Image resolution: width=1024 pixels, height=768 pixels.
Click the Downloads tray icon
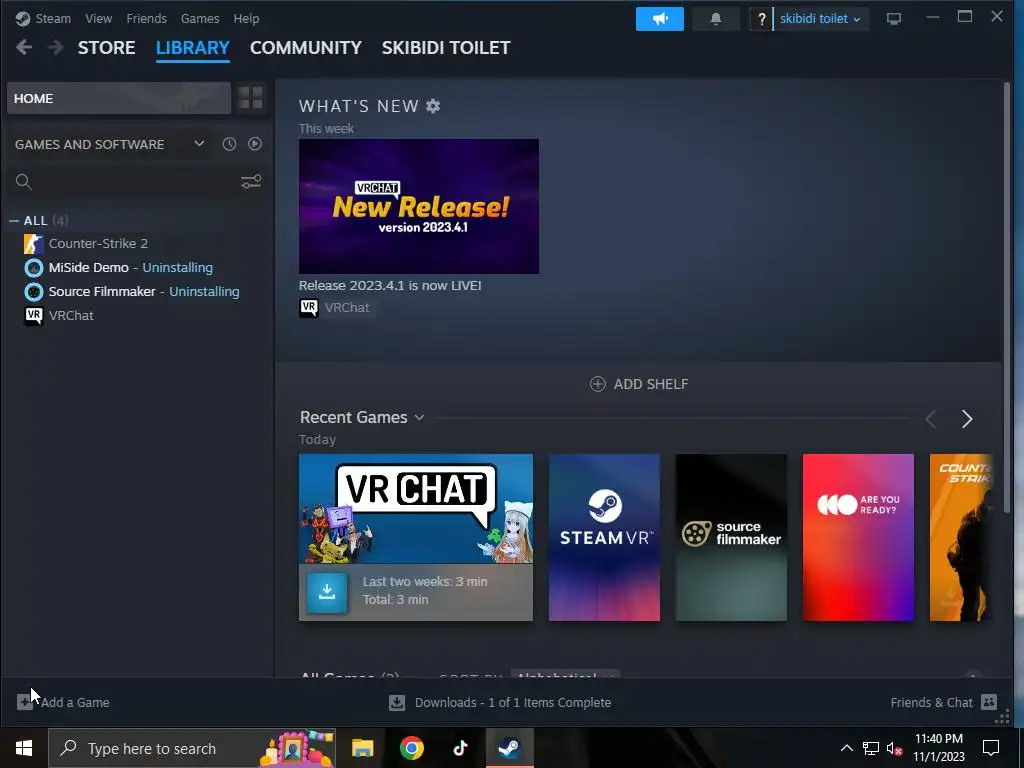coord(397,703)
